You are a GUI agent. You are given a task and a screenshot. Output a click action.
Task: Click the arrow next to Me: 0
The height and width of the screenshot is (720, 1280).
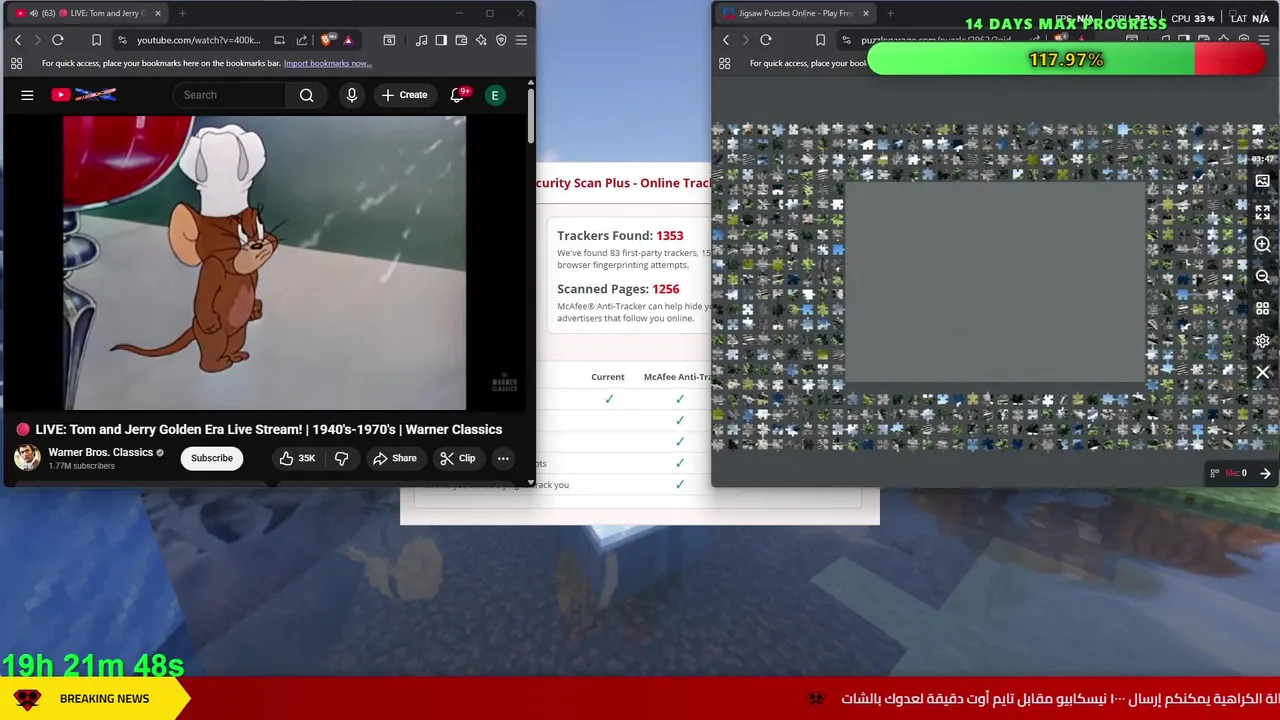pos(1265,473)
